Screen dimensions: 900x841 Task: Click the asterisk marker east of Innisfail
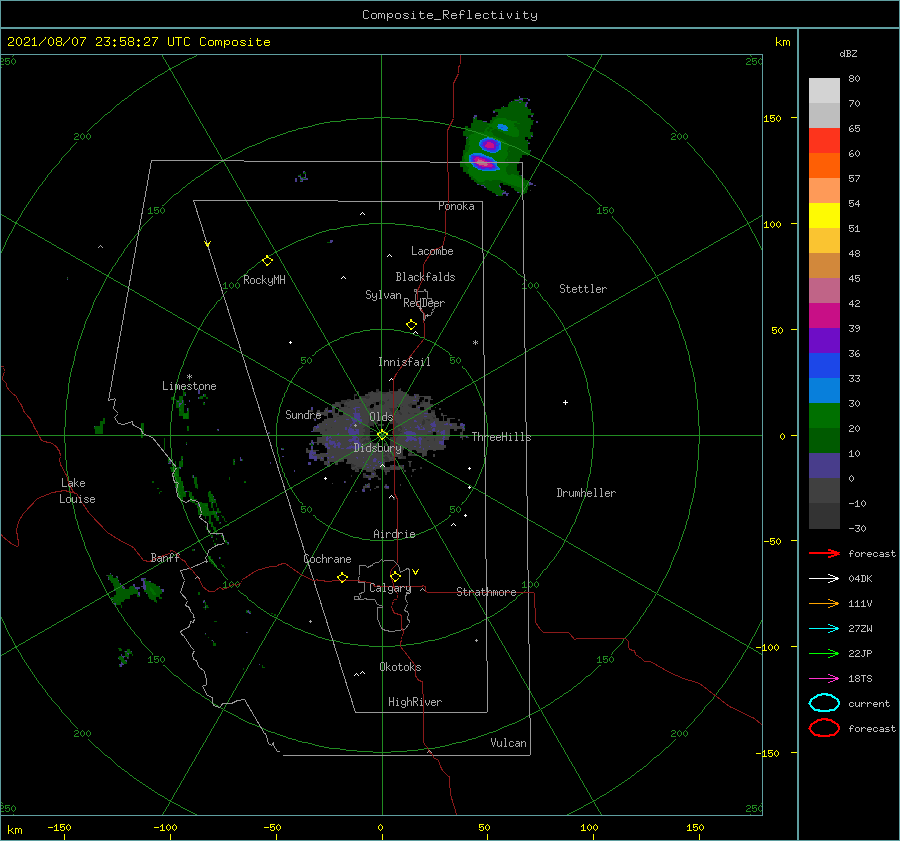tap(475, 343)
